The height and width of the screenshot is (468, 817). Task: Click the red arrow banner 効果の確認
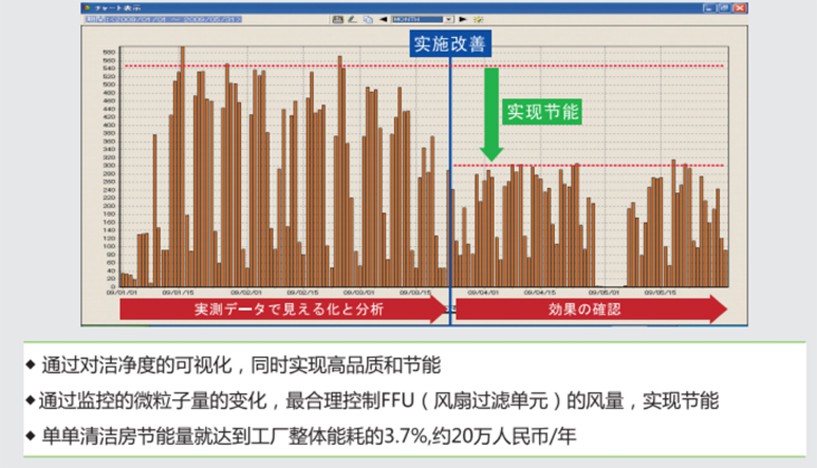coord(590,310)
